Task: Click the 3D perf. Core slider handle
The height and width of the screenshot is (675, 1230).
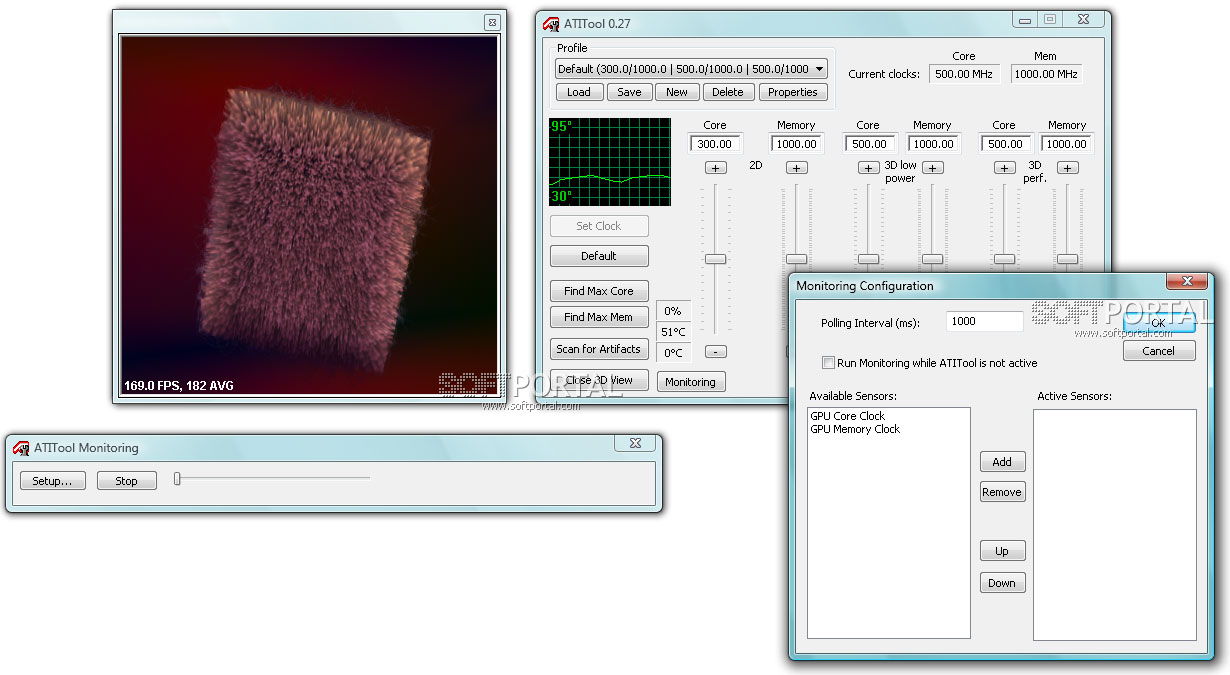Action: click(1004, 258)
